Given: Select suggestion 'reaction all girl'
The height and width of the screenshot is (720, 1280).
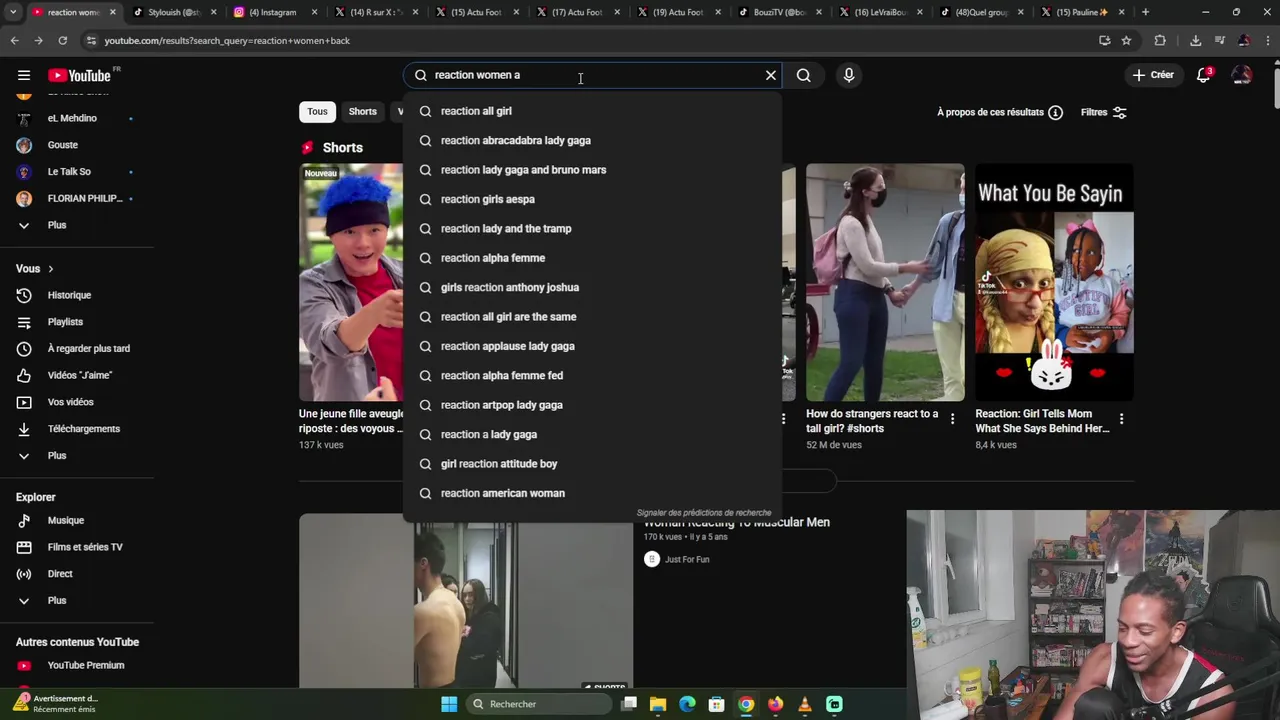Looking at the screenshot, I should [x=592, y=111].
